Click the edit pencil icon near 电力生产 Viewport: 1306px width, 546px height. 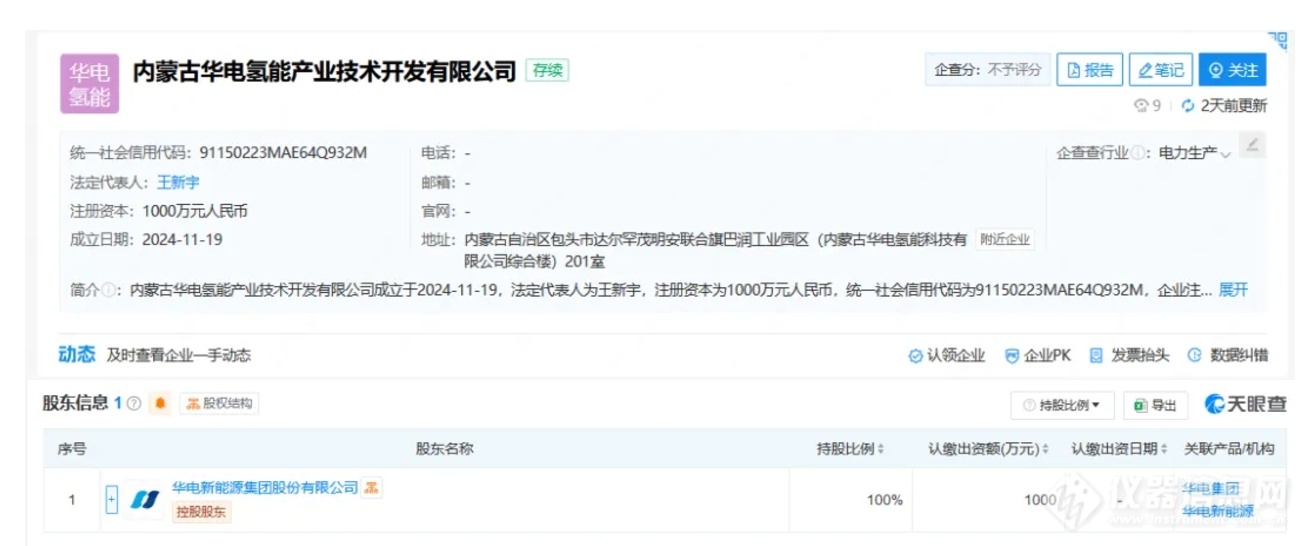tap(1252, 146)
